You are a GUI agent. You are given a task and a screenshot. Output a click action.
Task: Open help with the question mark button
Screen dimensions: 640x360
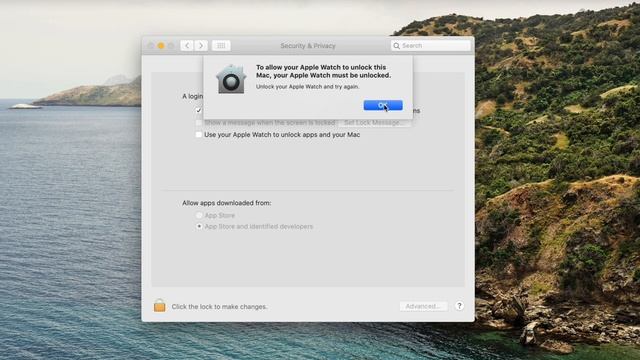click(459, 306)
